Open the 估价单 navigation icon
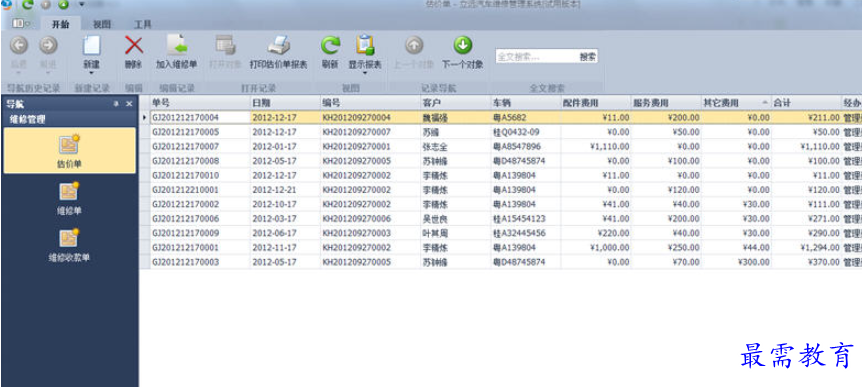The image size is (862, 387). (69, 145)
